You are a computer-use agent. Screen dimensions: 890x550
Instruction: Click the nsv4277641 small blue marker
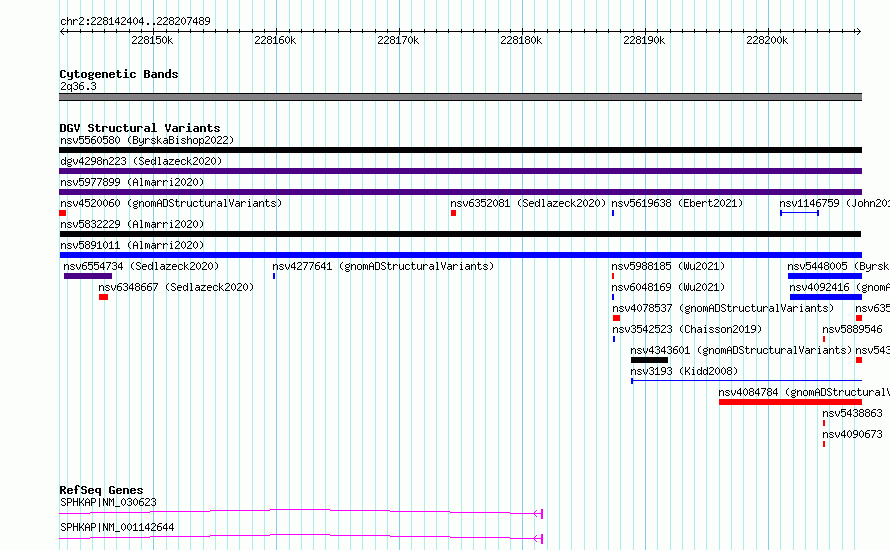pos(274,276)
